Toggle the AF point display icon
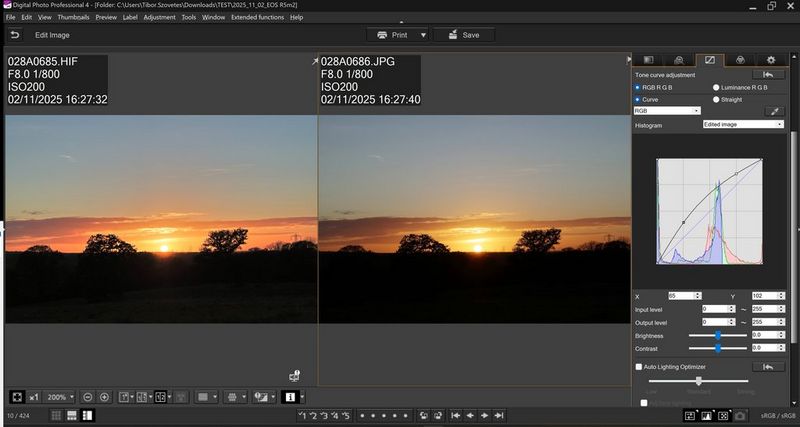Image resolution: width=800 pixels, height=427 pixels. click(723, 416)
